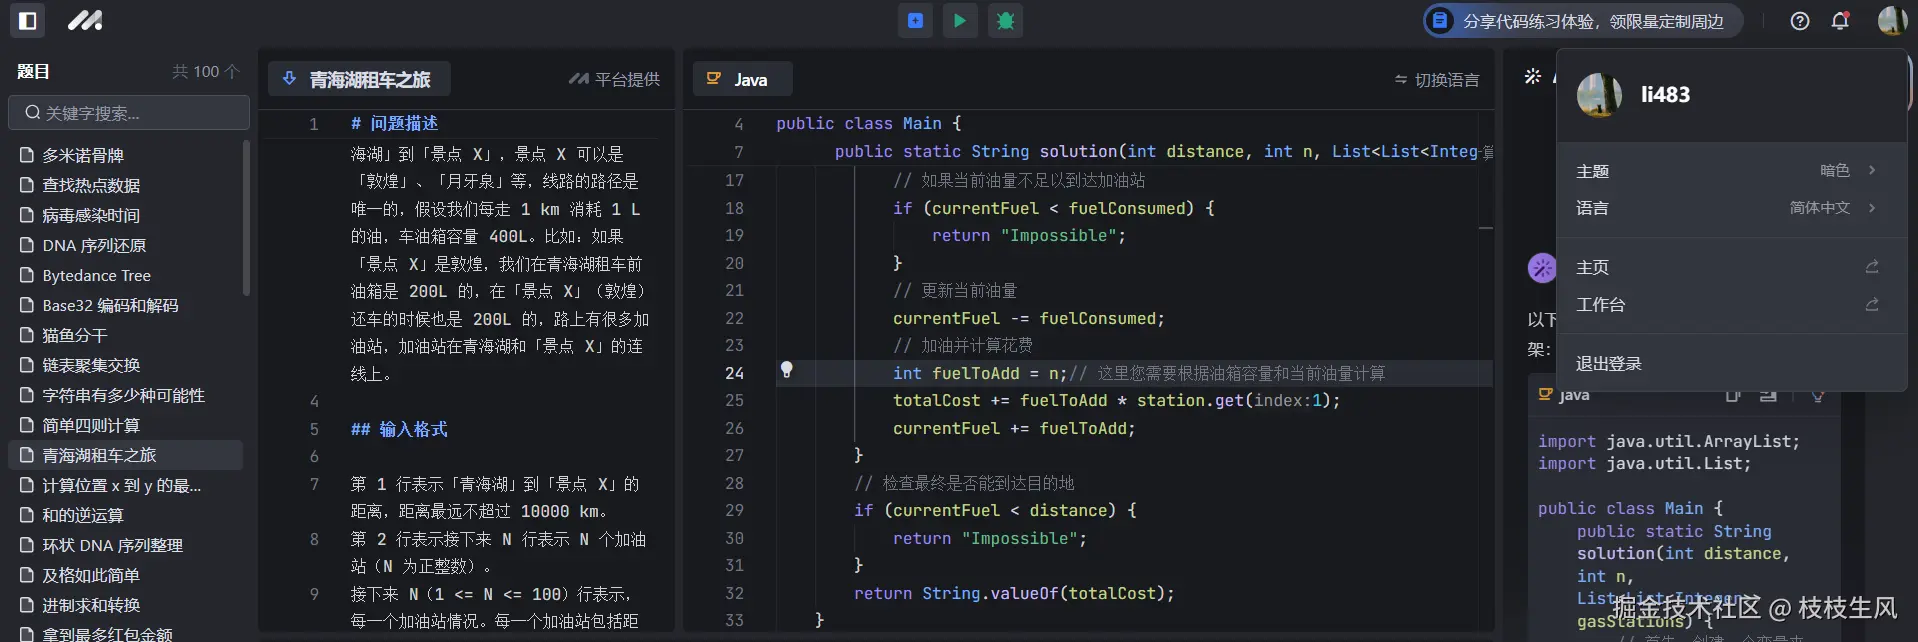Open the help question mark icon
Screen dimensions: 1918x642
[x=1799, y=21]
